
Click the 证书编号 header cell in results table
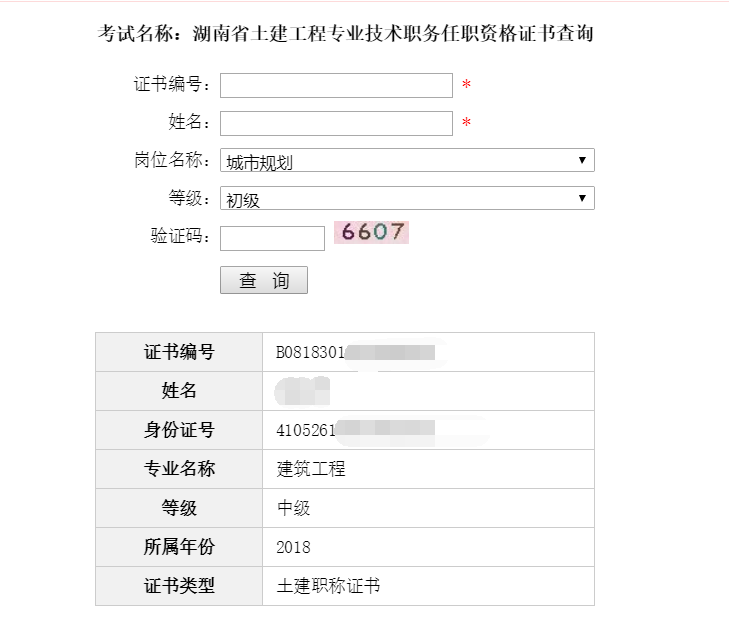(x=179, y=352)
